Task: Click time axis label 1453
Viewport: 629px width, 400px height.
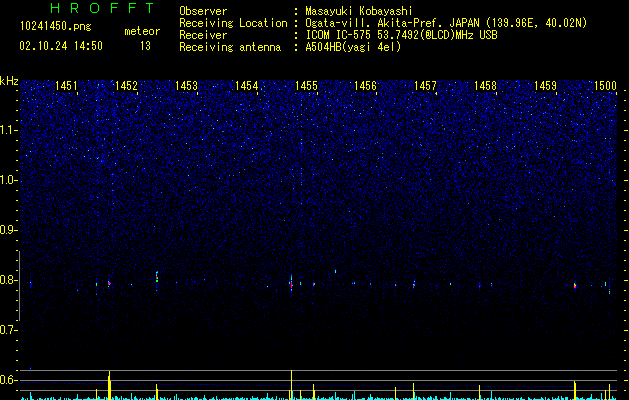Action: (x=187, y=85)
